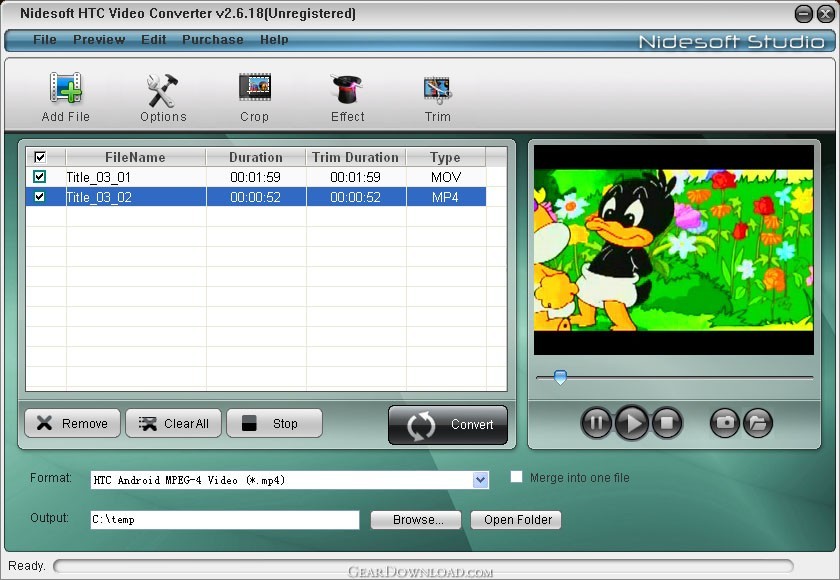The image size is (840, 580).
Task: Click the Add File toolbar icon
Action: (65, 90)
